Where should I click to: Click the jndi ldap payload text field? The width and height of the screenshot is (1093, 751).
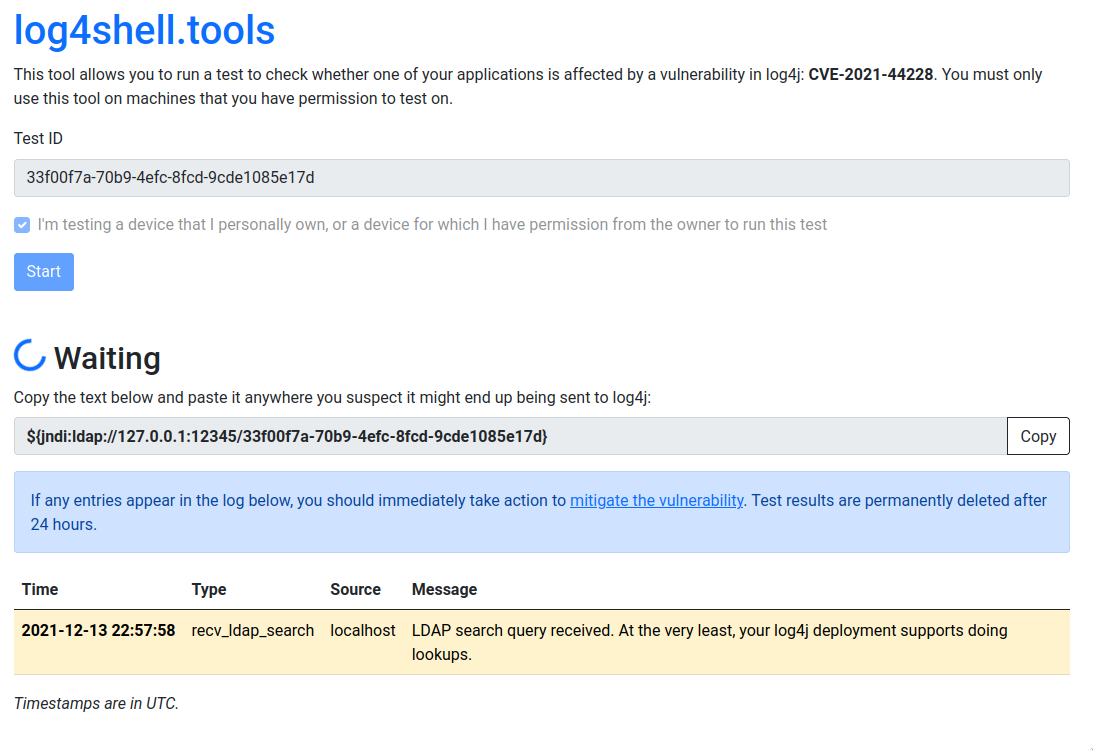coord(509,436)
